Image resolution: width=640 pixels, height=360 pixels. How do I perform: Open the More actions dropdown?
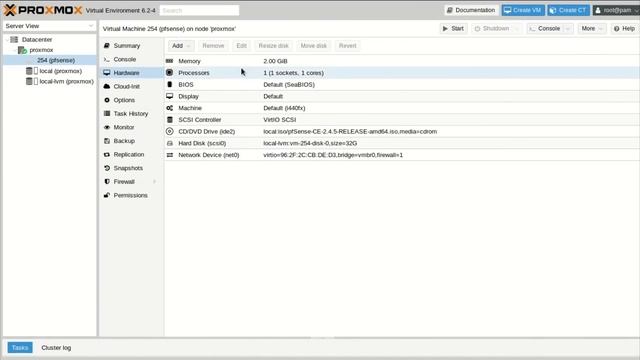pos(591,29)
